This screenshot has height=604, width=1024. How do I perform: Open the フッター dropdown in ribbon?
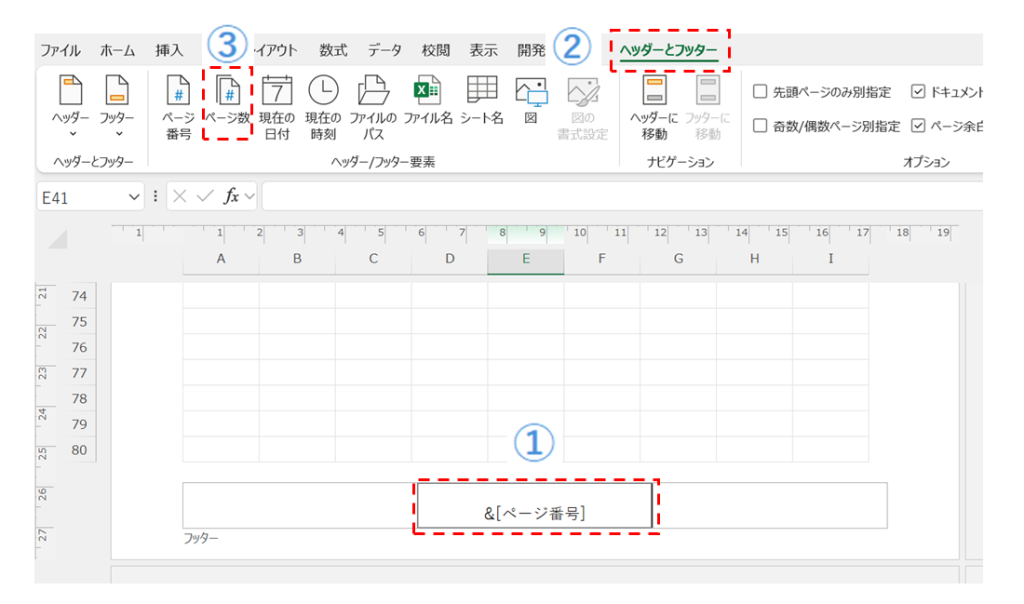[117, 108]
